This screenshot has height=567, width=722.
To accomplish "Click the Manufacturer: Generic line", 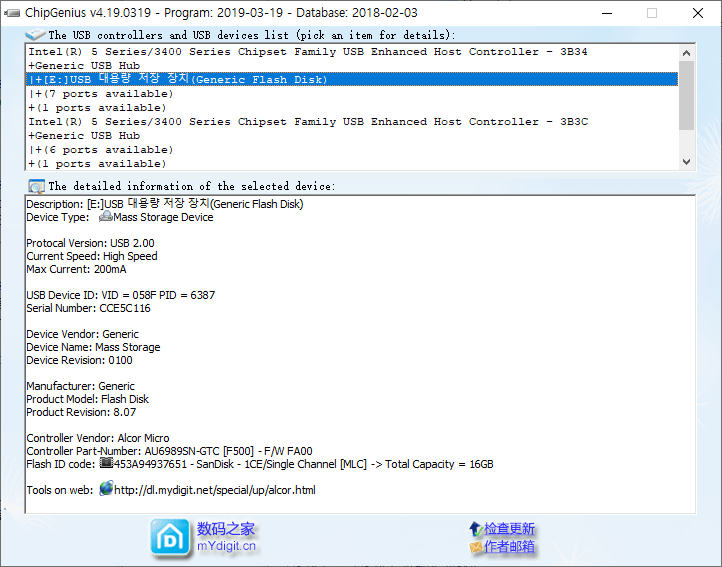I will tap(81, 386).
